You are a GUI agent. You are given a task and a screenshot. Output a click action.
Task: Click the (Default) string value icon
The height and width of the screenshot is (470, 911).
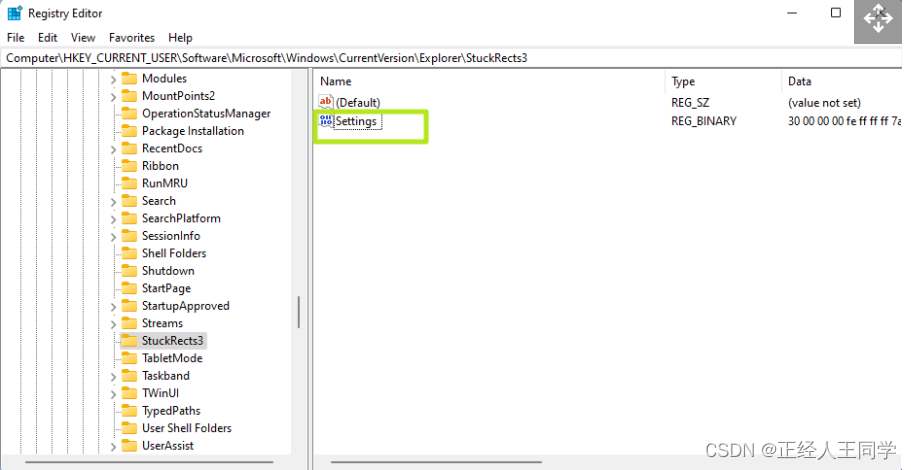click(326, 102)
